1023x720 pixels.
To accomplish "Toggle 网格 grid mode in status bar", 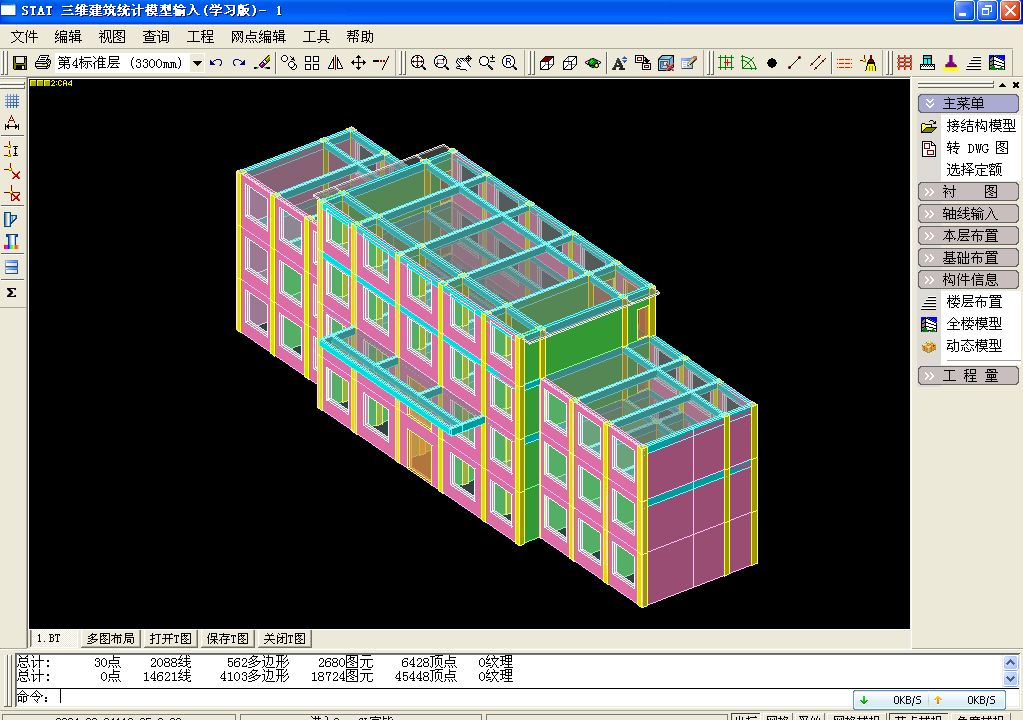I will coord(777,717).
